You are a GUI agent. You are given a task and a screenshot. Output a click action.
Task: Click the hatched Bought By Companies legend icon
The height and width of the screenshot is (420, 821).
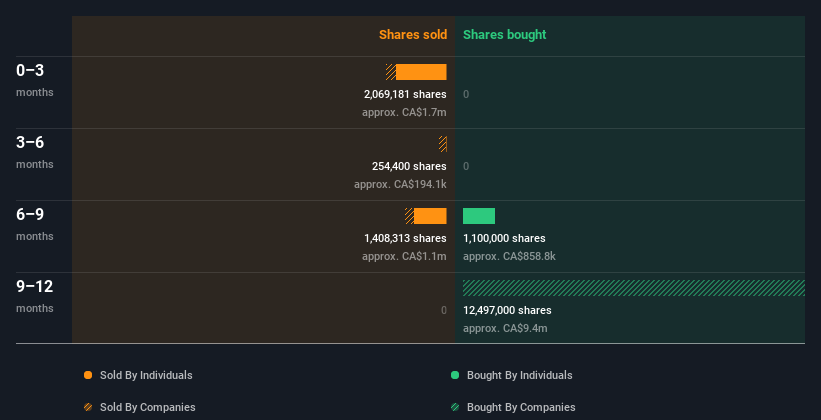(x=455, y=407)
